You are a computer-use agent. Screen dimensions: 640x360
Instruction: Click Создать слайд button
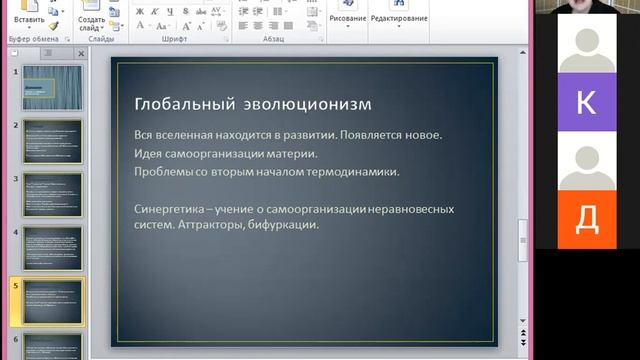tap(91, 16)
